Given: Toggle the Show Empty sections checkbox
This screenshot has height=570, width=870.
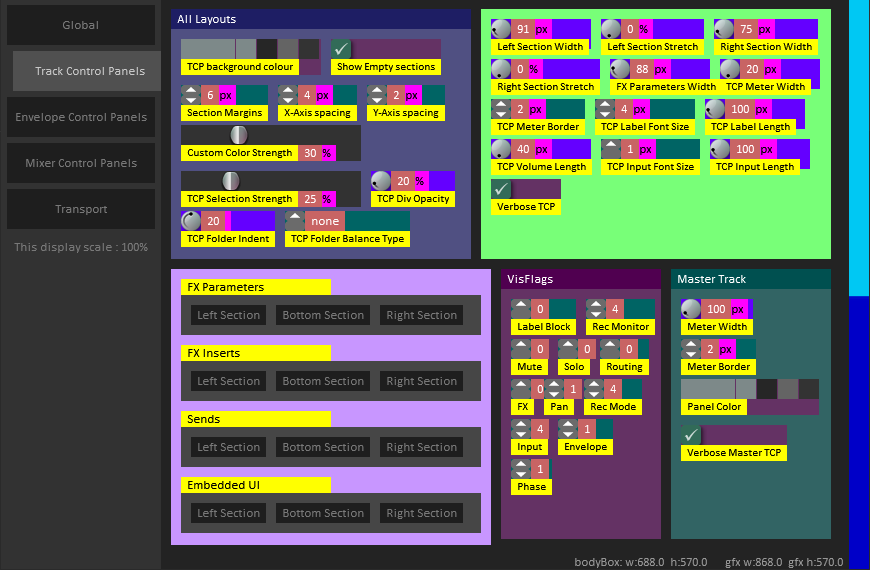Looking at the screenshot, I should pyautogui.click(x=341, y=49).
